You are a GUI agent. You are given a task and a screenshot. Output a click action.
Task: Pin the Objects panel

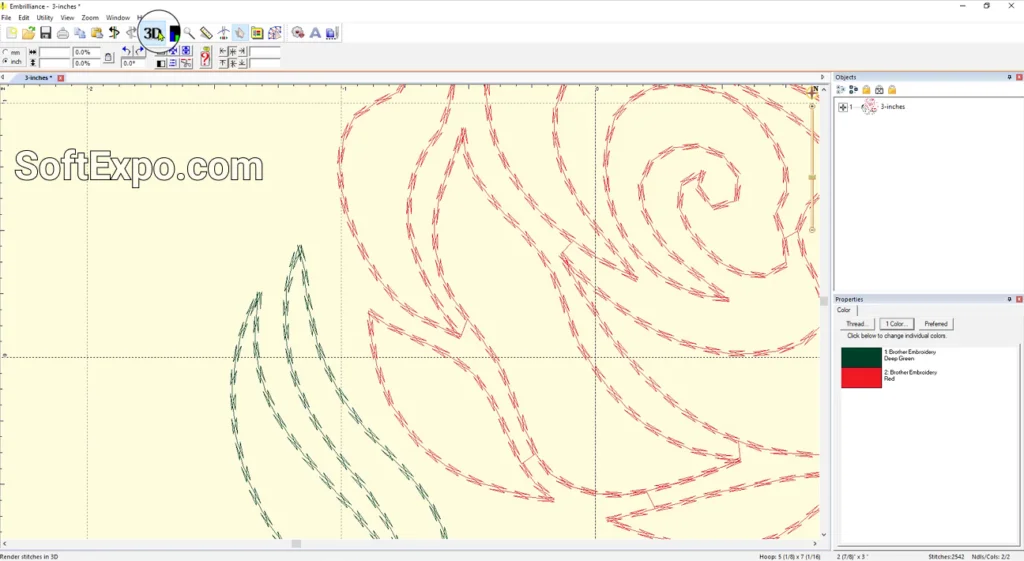tap(1009, 77)
